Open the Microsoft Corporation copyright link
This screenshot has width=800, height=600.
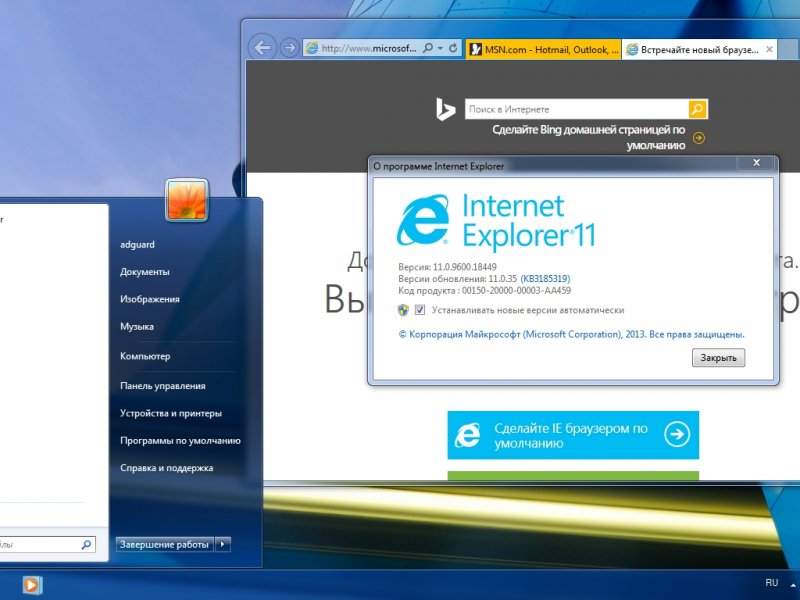571,335
